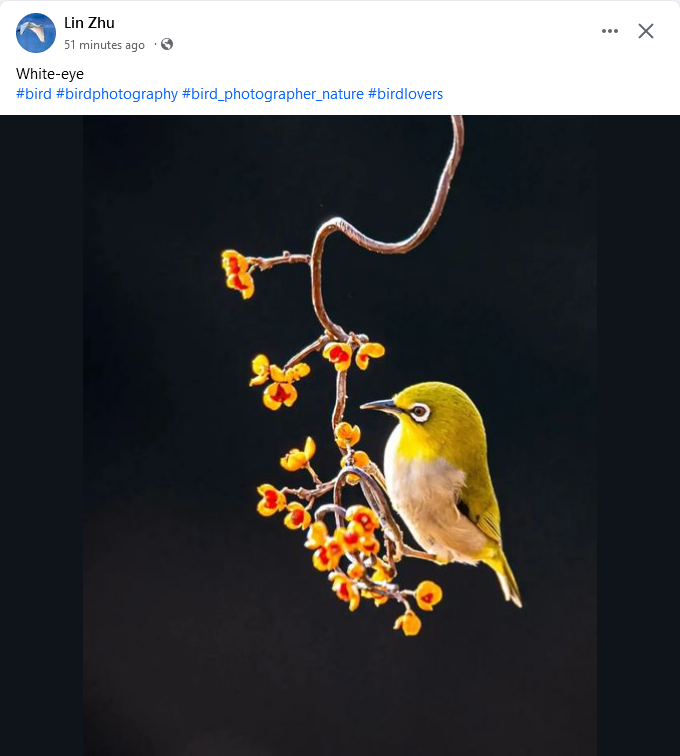Open the #birdphotography hashtag

pyautogui.click(x=117, y=94)
